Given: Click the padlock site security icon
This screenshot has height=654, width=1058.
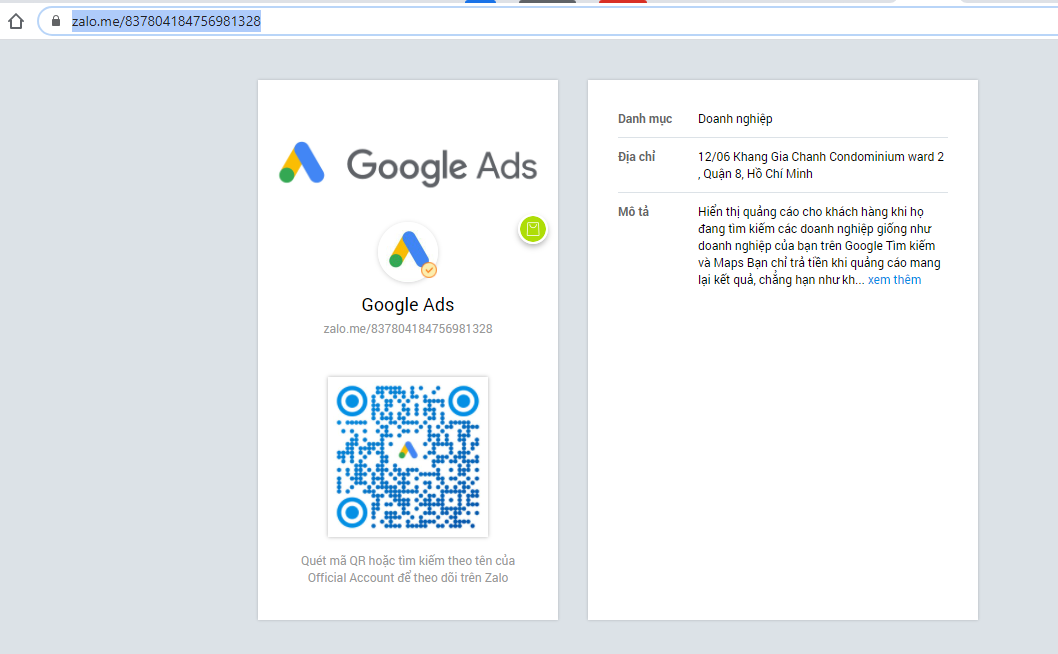Looking at the screenshot, I should [56, 21].
